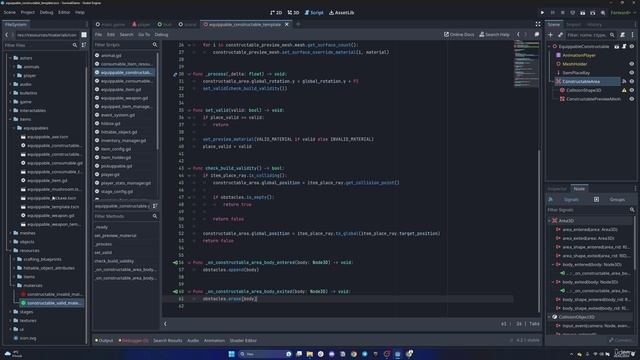
Task: Click the pause running project icon
Action: (553, 13)
